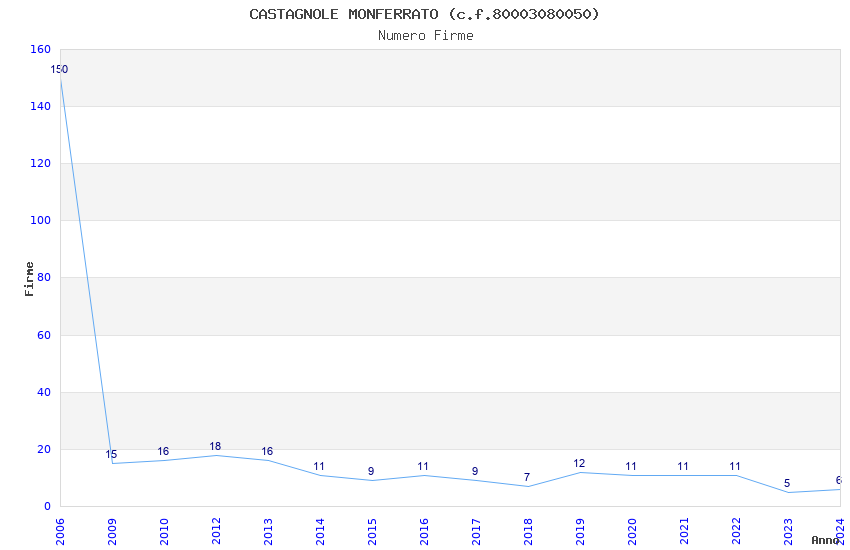850x550 pixels.
Task: Click the y-axis value 80
Action: click(x=44, y=277)
